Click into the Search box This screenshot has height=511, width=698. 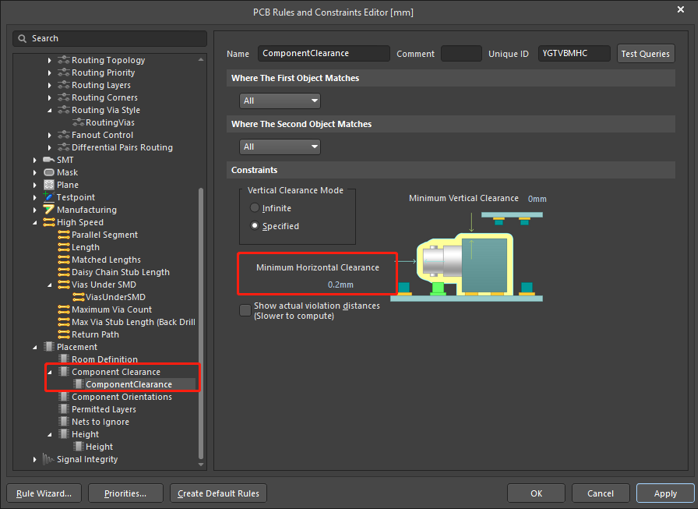(110, 39)
